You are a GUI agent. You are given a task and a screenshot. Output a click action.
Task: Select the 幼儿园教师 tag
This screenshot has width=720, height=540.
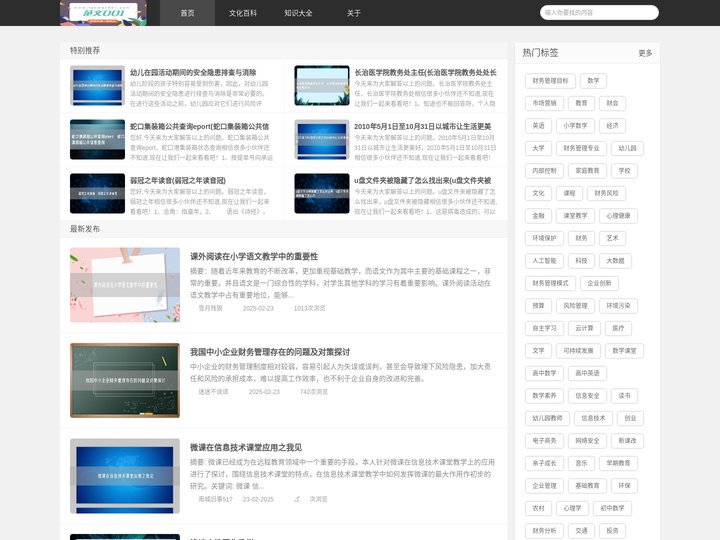[x=547, y=418]
